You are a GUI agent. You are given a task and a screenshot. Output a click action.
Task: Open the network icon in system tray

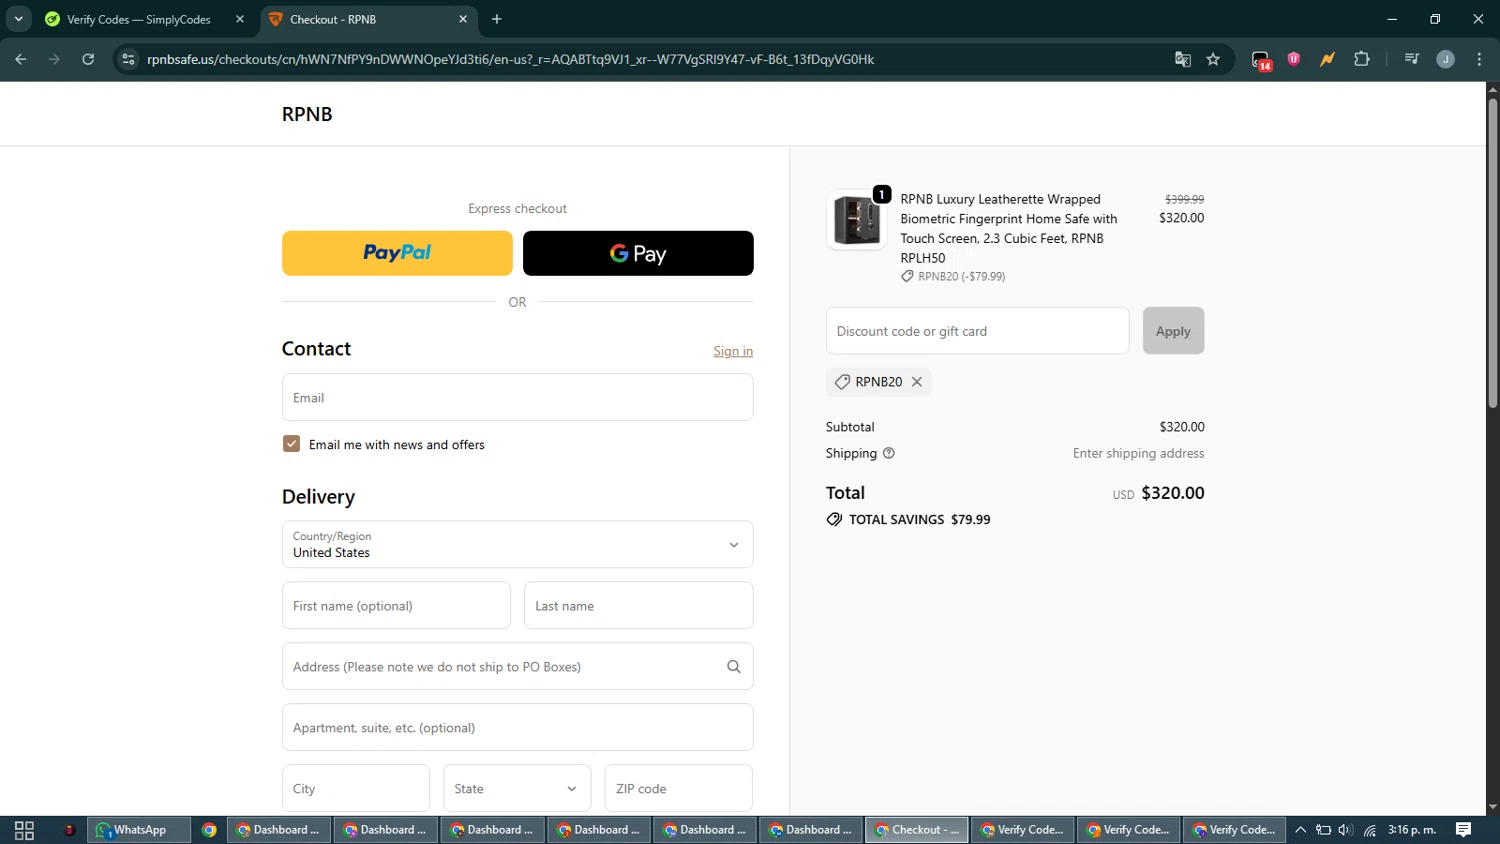pos(1370,830)
